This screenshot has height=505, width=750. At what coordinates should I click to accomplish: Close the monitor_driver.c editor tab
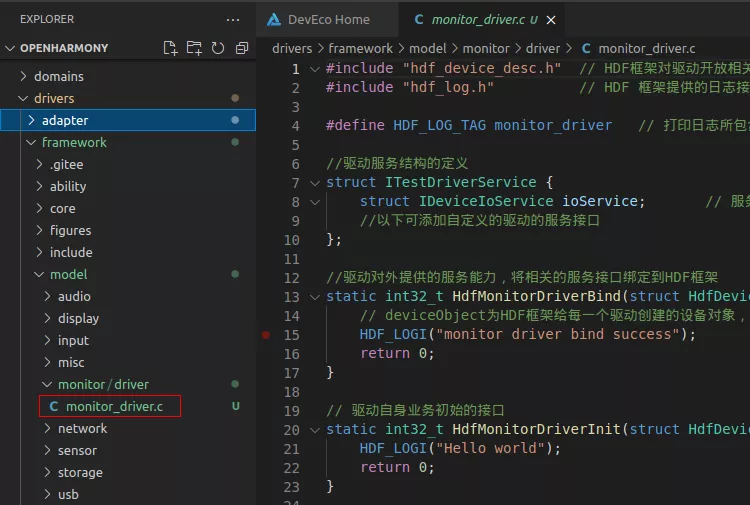click(x=551, y=20)
